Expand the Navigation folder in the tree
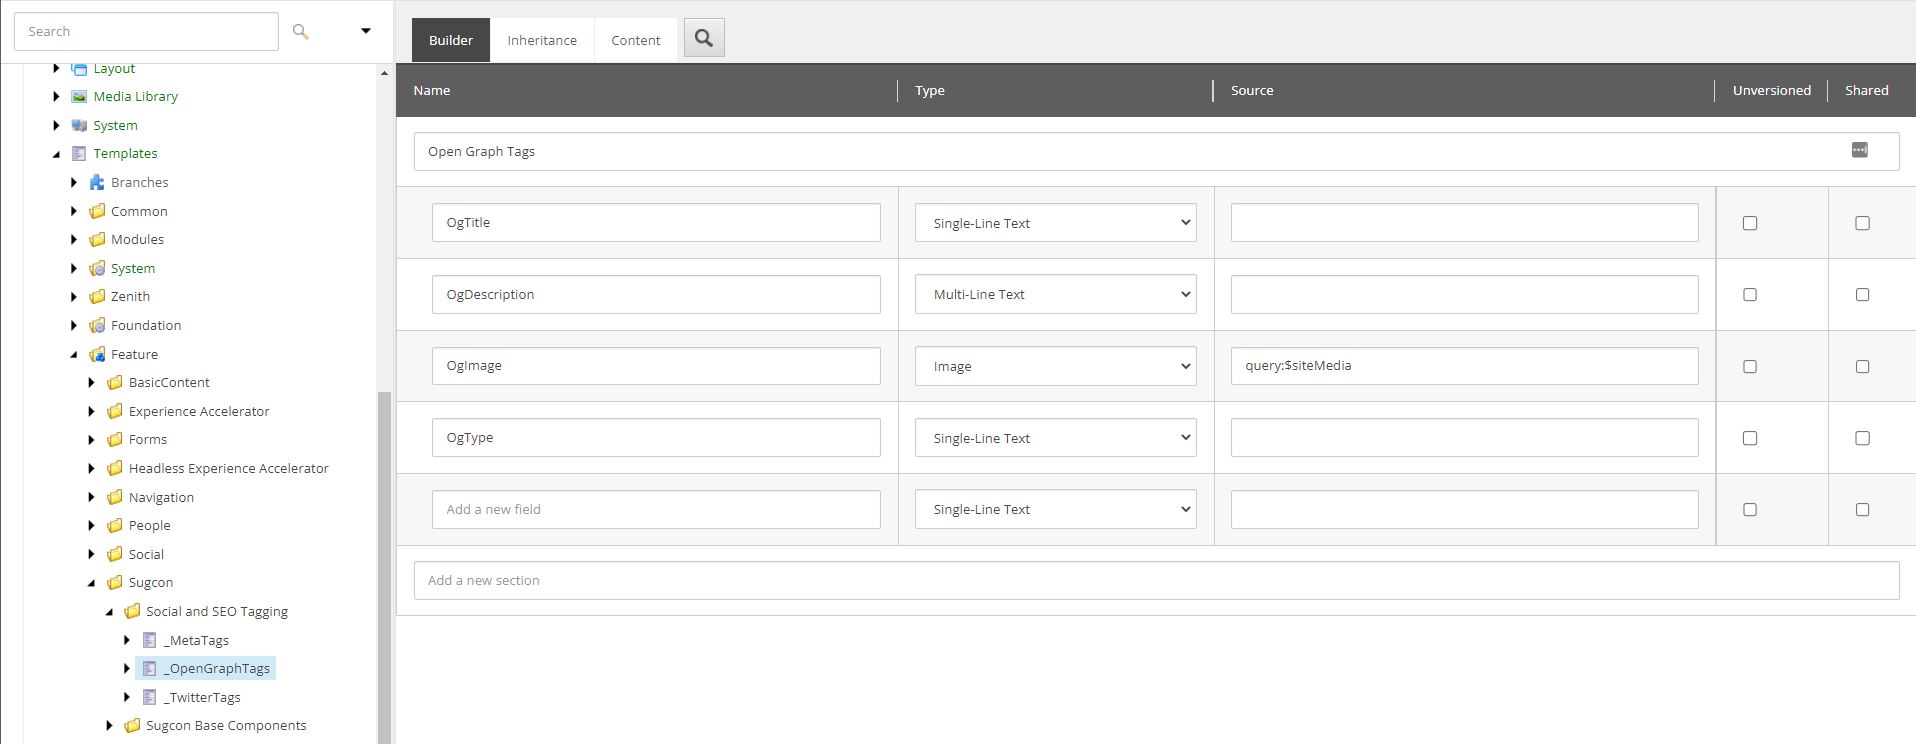 [92, 497]
